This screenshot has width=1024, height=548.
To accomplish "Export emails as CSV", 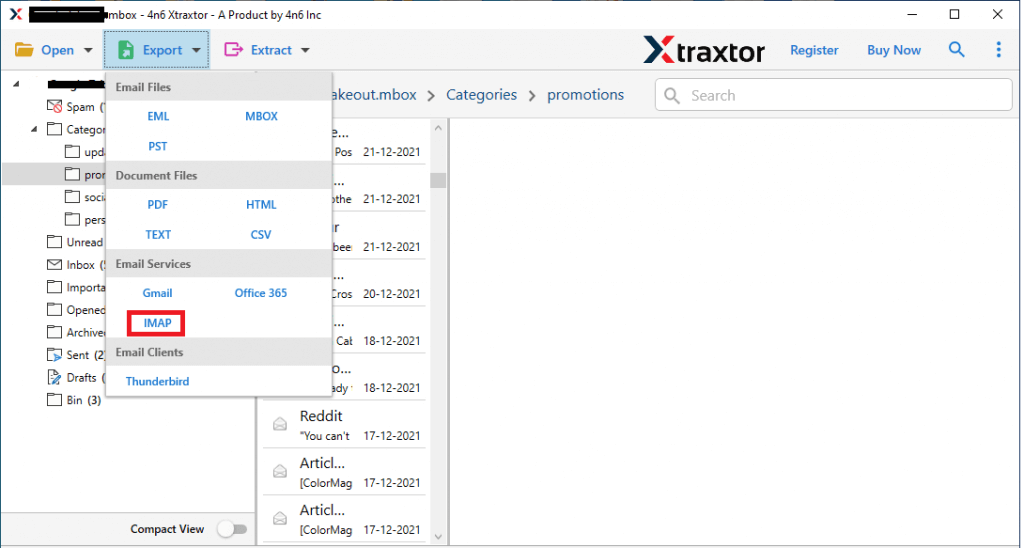I will click(261, 234).
